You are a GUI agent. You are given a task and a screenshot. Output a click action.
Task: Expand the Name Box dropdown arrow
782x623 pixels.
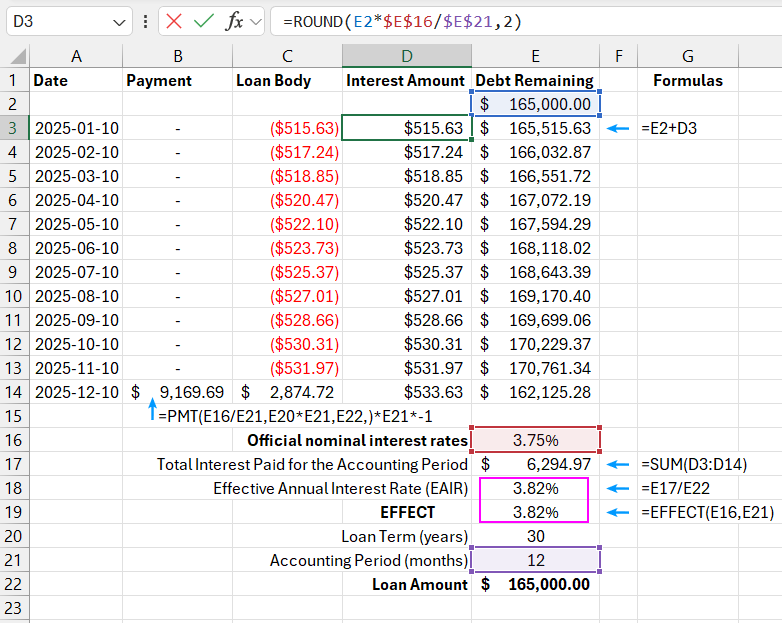point(119,22)
